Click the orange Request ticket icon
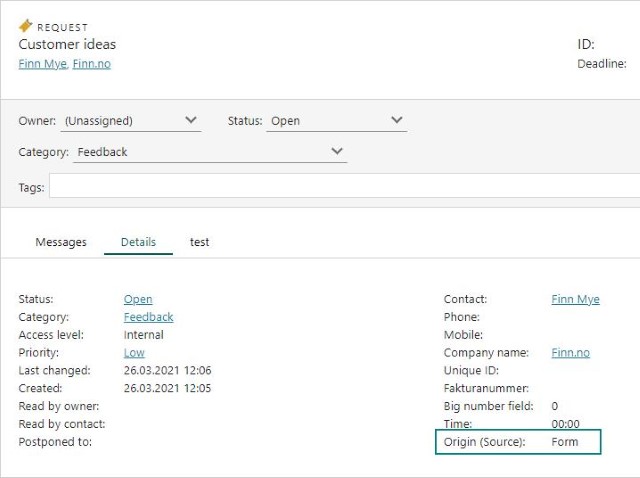Image resolution: width=640 pixels, height=478 pixels. [25, 26]
